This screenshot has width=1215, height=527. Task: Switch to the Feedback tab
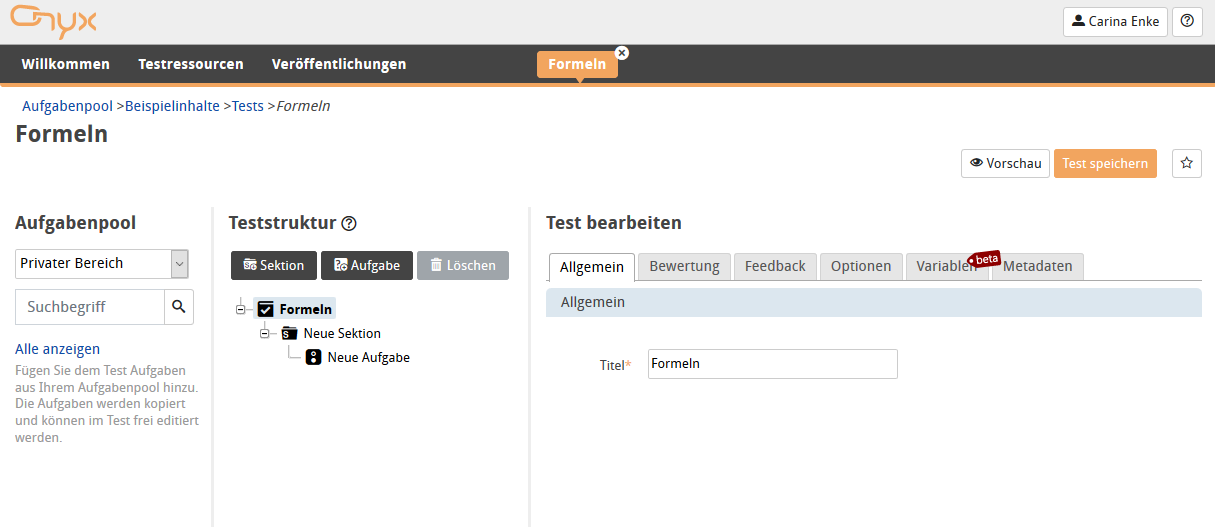point(775,266)
